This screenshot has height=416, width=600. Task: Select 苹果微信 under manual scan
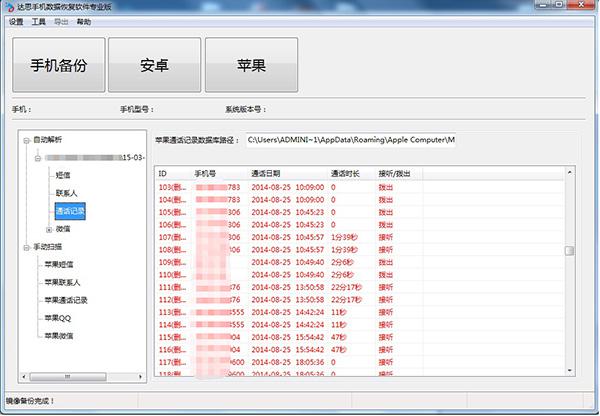point(59,336)
